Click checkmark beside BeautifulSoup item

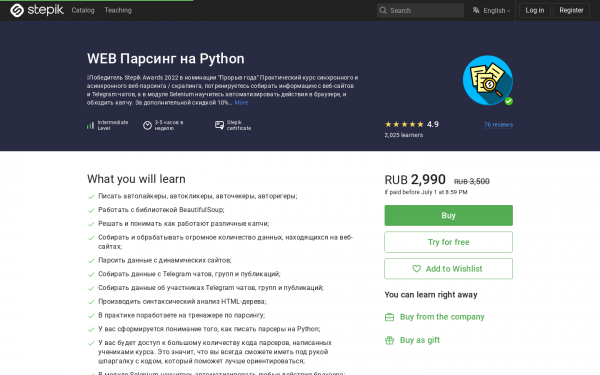coord(91,210)
